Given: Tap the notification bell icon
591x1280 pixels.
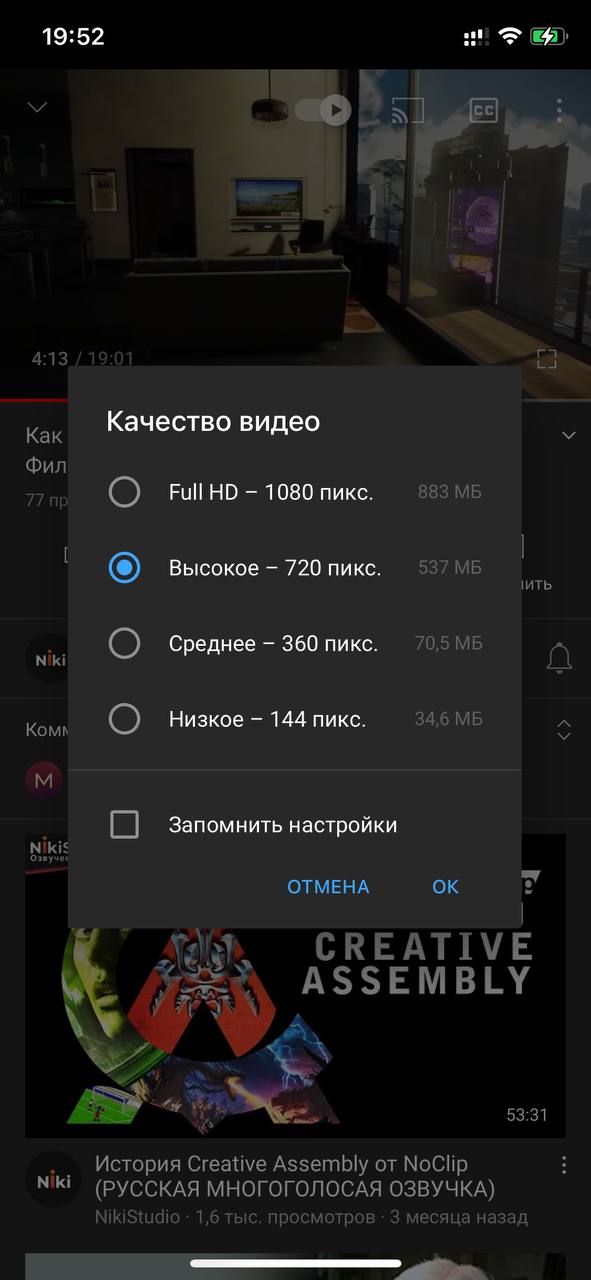Looking at the screenshot, I should (559, 658).
